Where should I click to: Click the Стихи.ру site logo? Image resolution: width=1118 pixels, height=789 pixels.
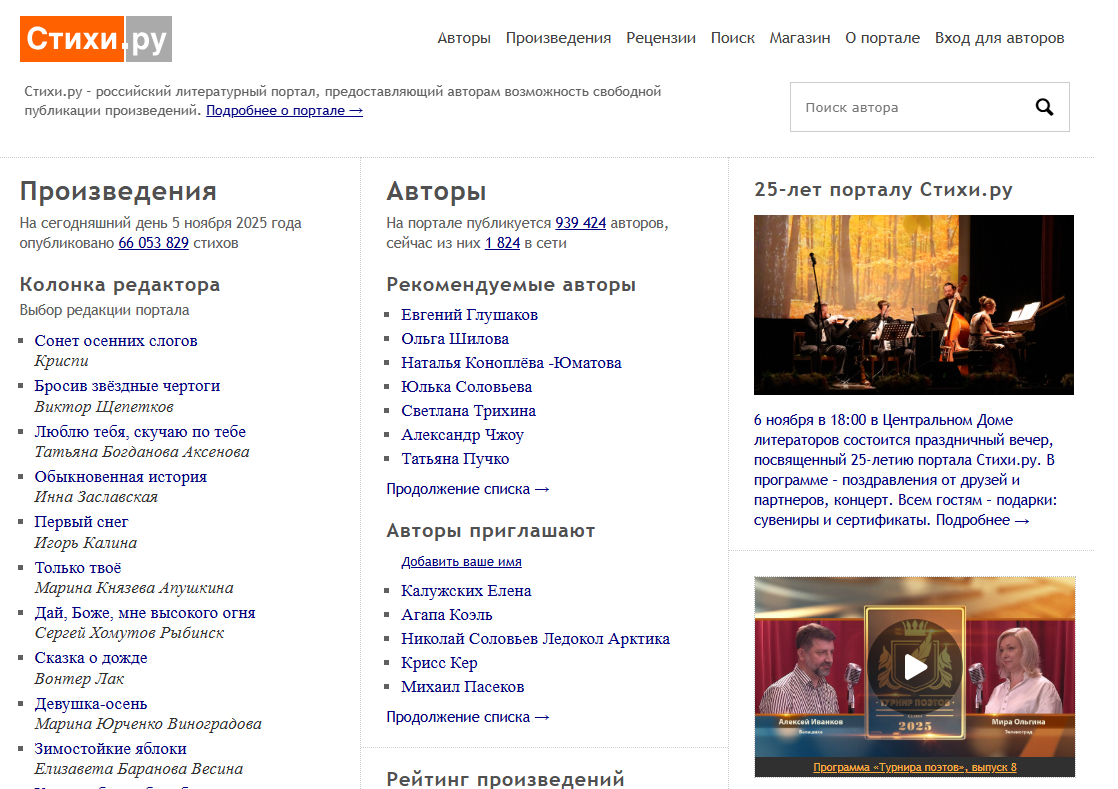click(96, 39)
